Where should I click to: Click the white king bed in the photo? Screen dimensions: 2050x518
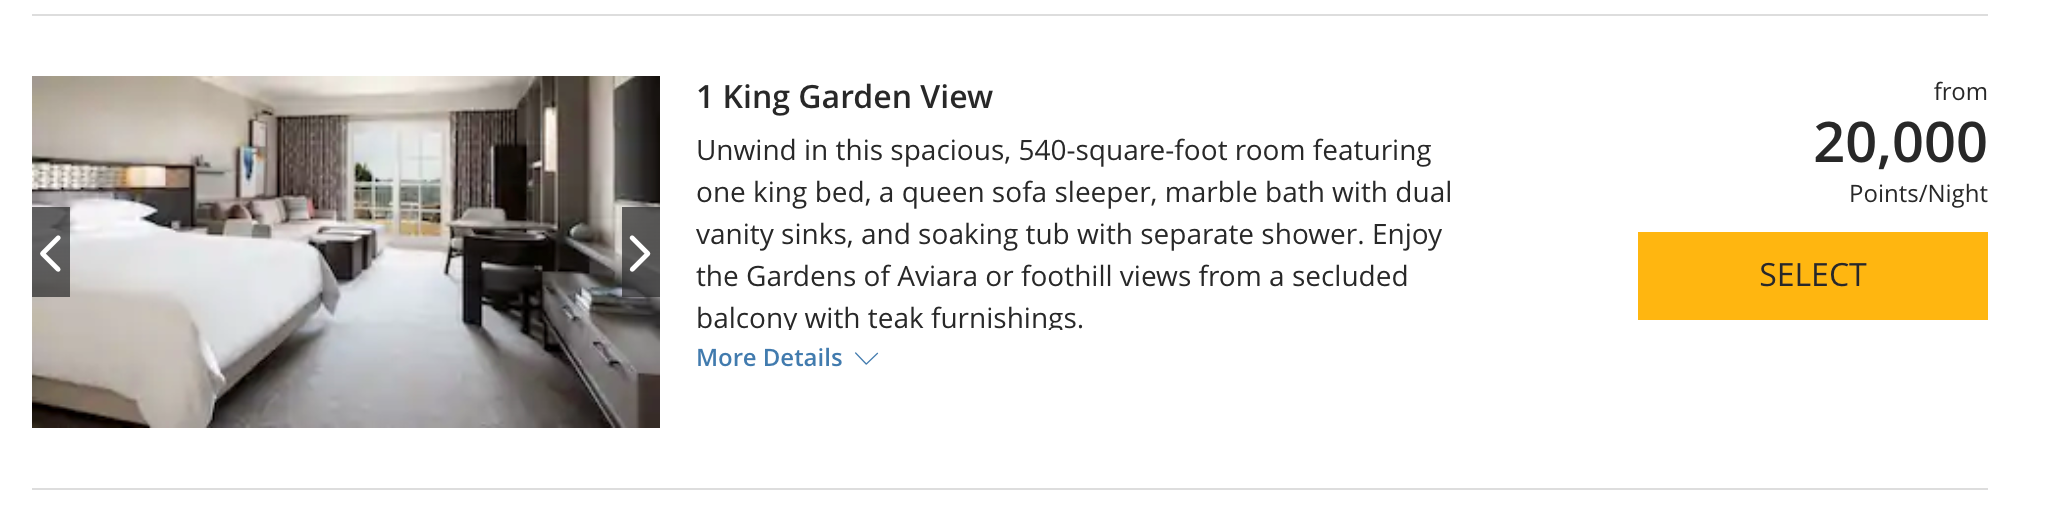pyautogui.click(x=170, y=300)
